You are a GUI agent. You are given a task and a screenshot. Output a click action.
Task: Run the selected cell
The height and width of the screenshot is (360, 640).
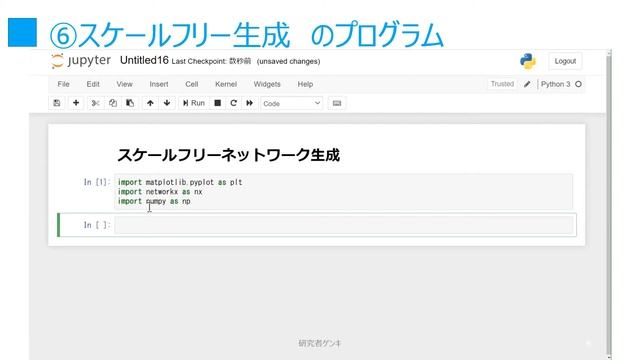point(193,103)
